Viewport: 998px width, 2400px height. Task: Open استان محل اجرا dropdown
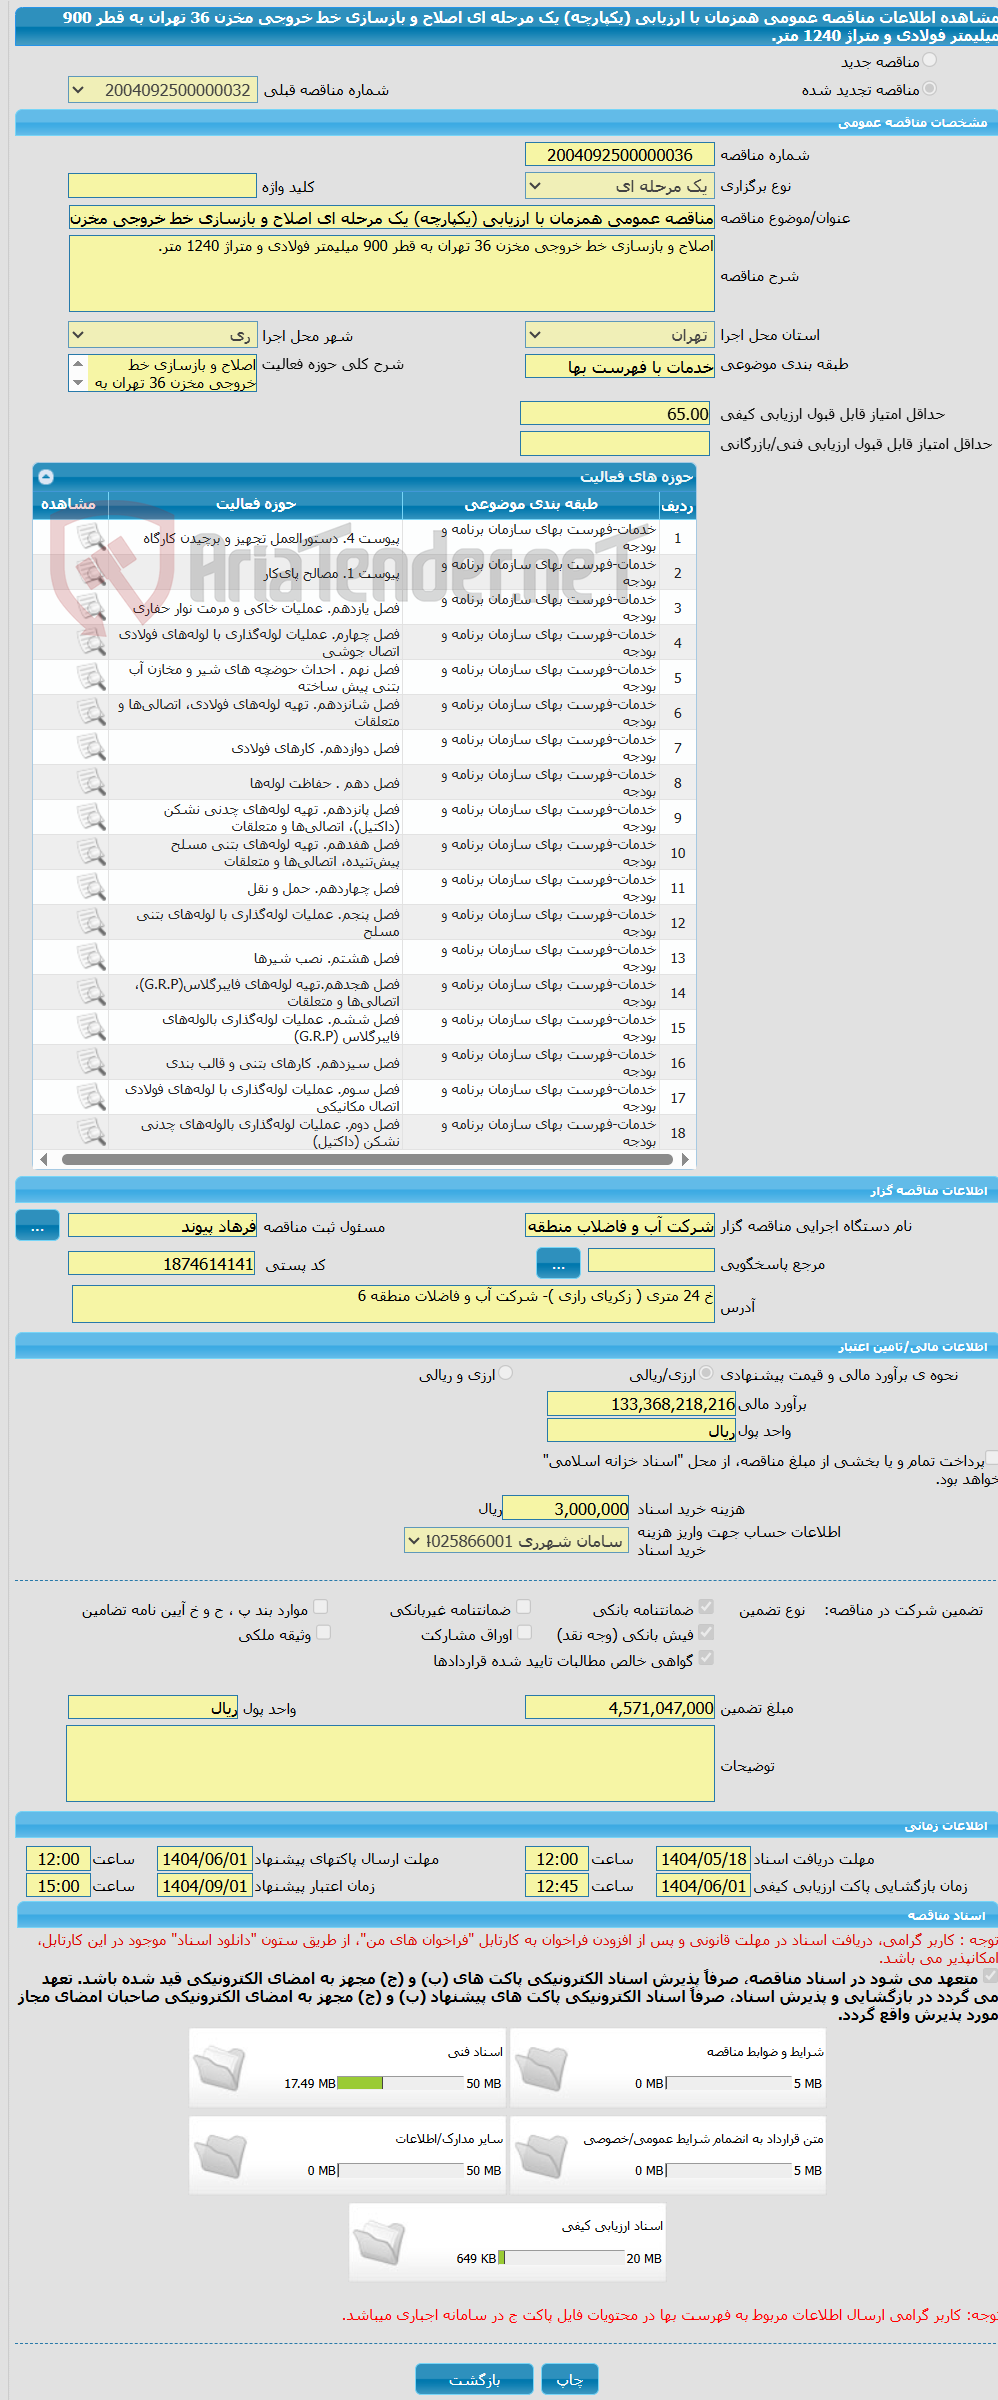click(619, 335)
